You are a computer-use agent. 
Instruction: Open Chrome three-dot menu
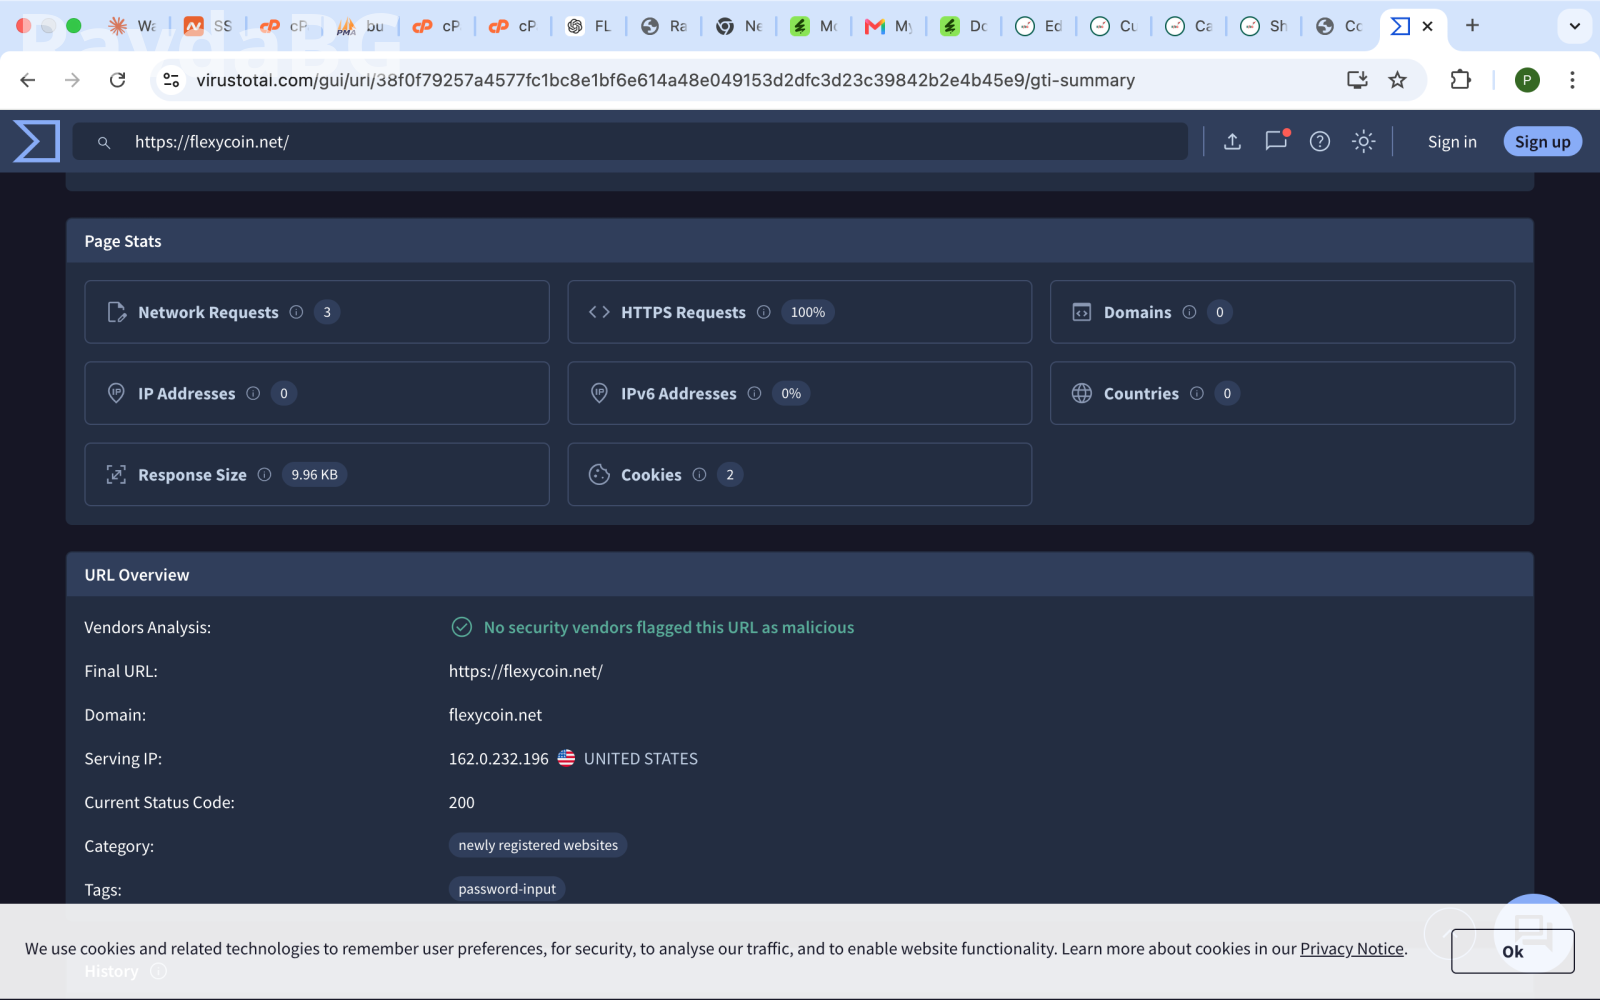click(x=1572, y=80)
